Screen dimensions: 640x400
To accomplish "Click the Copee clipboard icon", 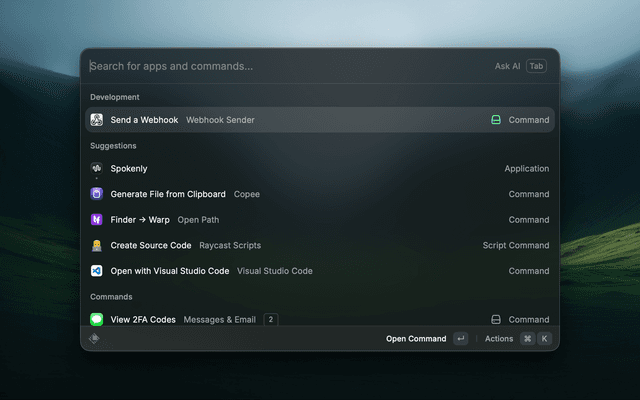I will (97, 194).
